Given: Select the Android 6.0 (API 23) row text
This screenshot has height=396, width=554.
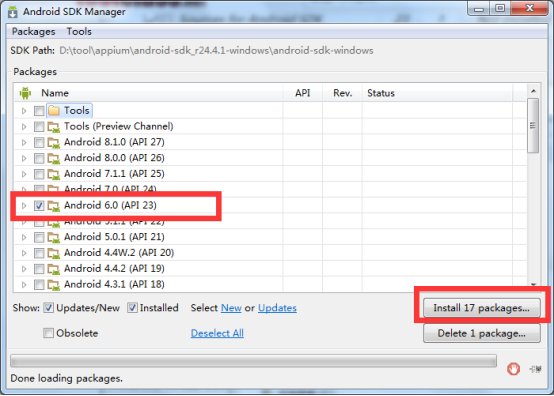Looking at the screenshot, I should tap(110, 205).
